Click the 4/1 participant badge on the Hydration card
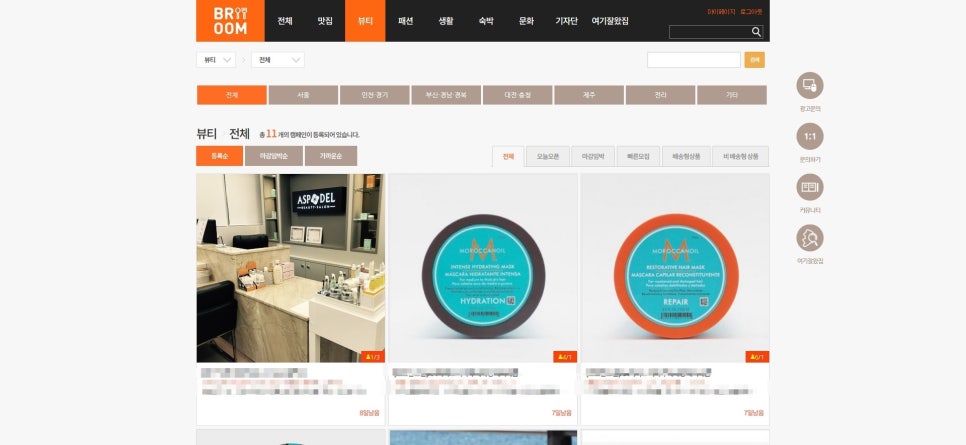The width and height of the screenshot is (966, 445). pyautogui.click(x=565, y=357)
